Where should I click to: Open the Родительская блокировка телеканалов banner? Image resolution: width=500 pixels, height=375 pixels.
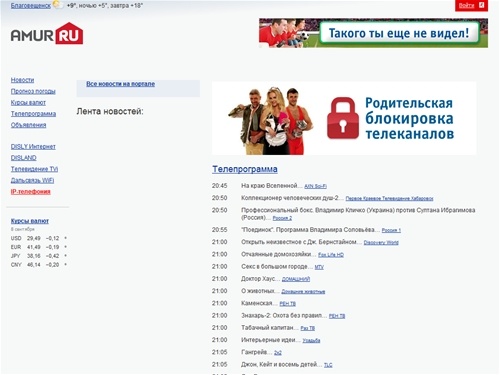click(344, 118)
